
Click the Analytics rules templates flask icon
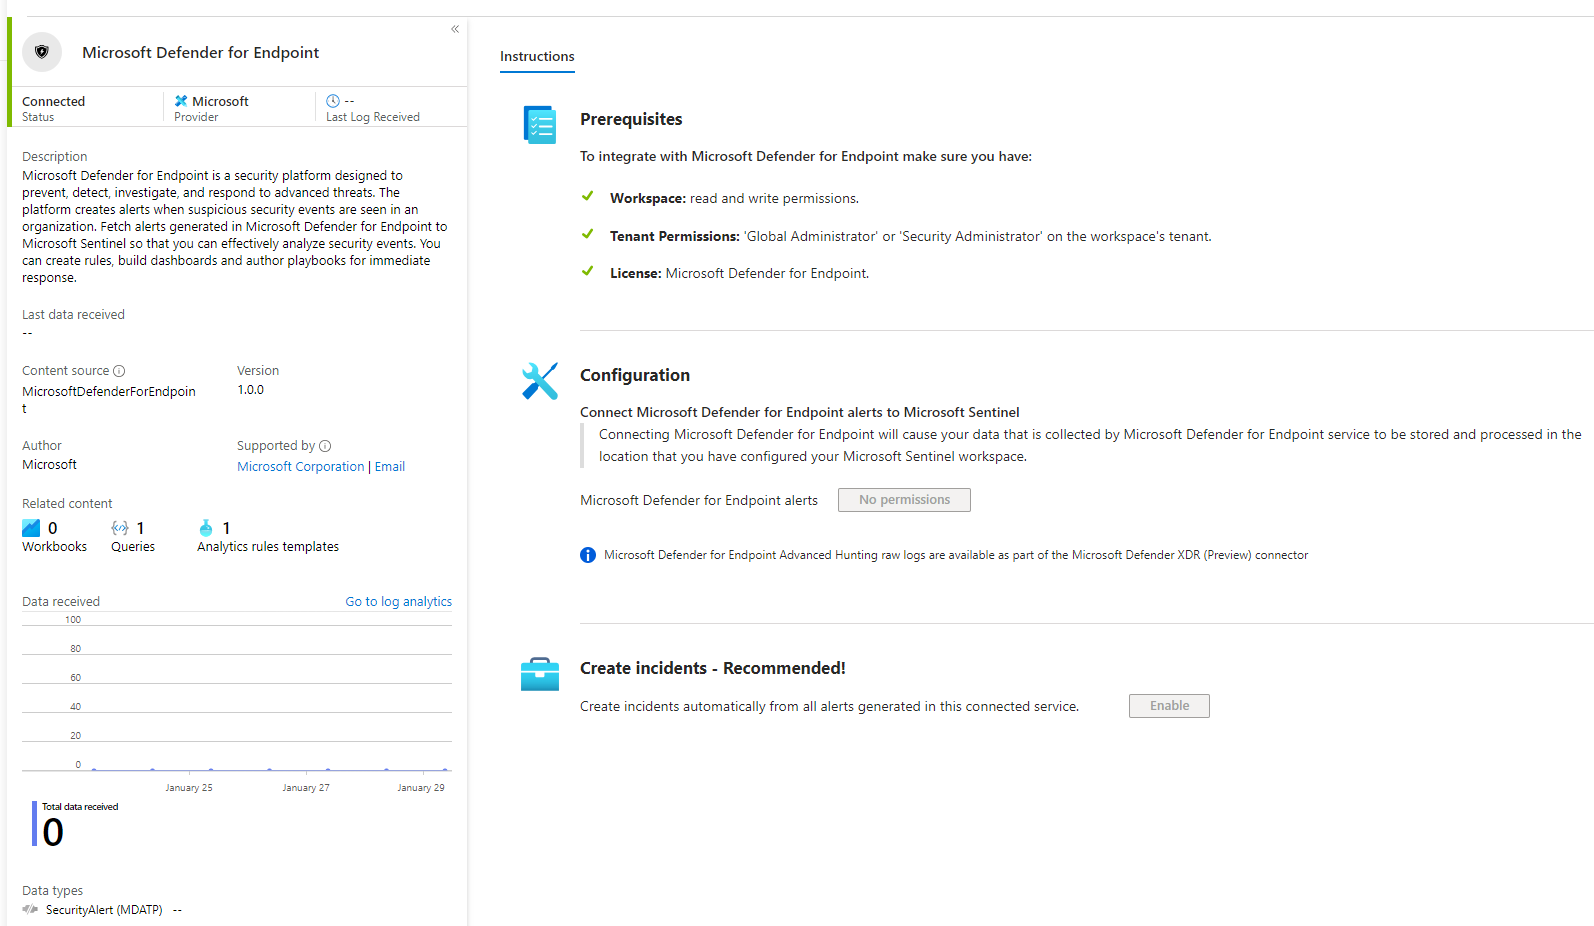click(206, 528)
